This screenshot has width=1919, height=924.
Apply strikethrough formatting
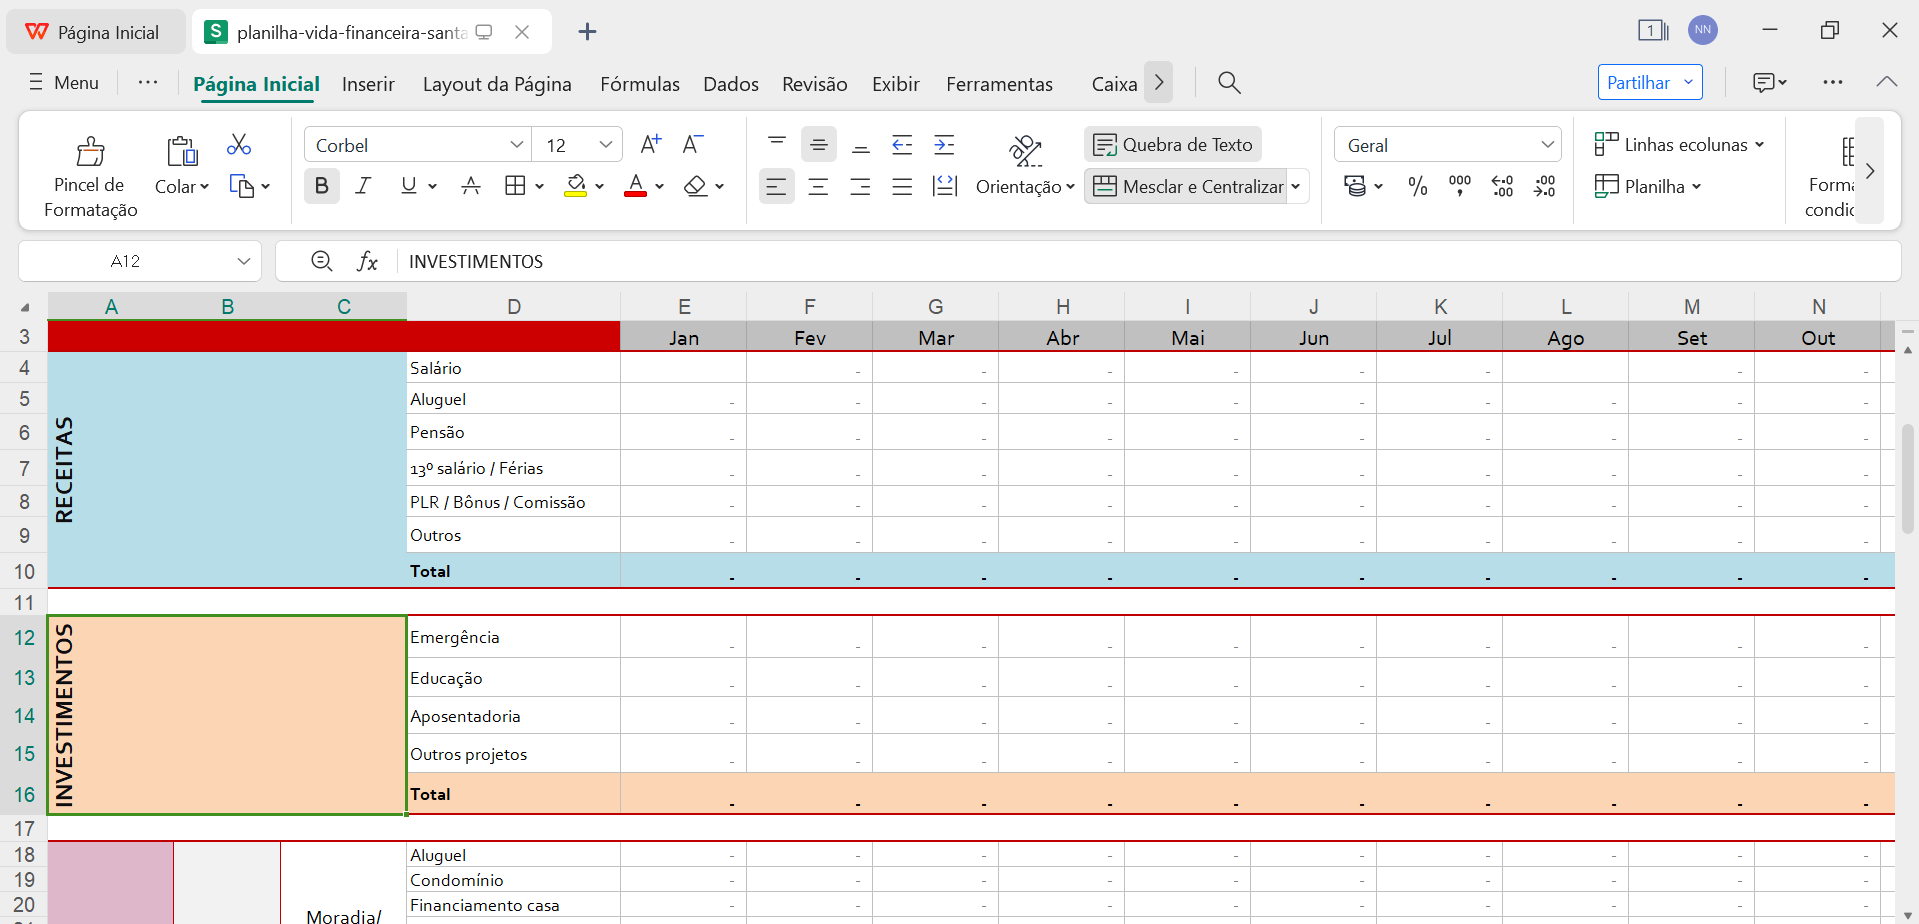(x=471, y=186)
